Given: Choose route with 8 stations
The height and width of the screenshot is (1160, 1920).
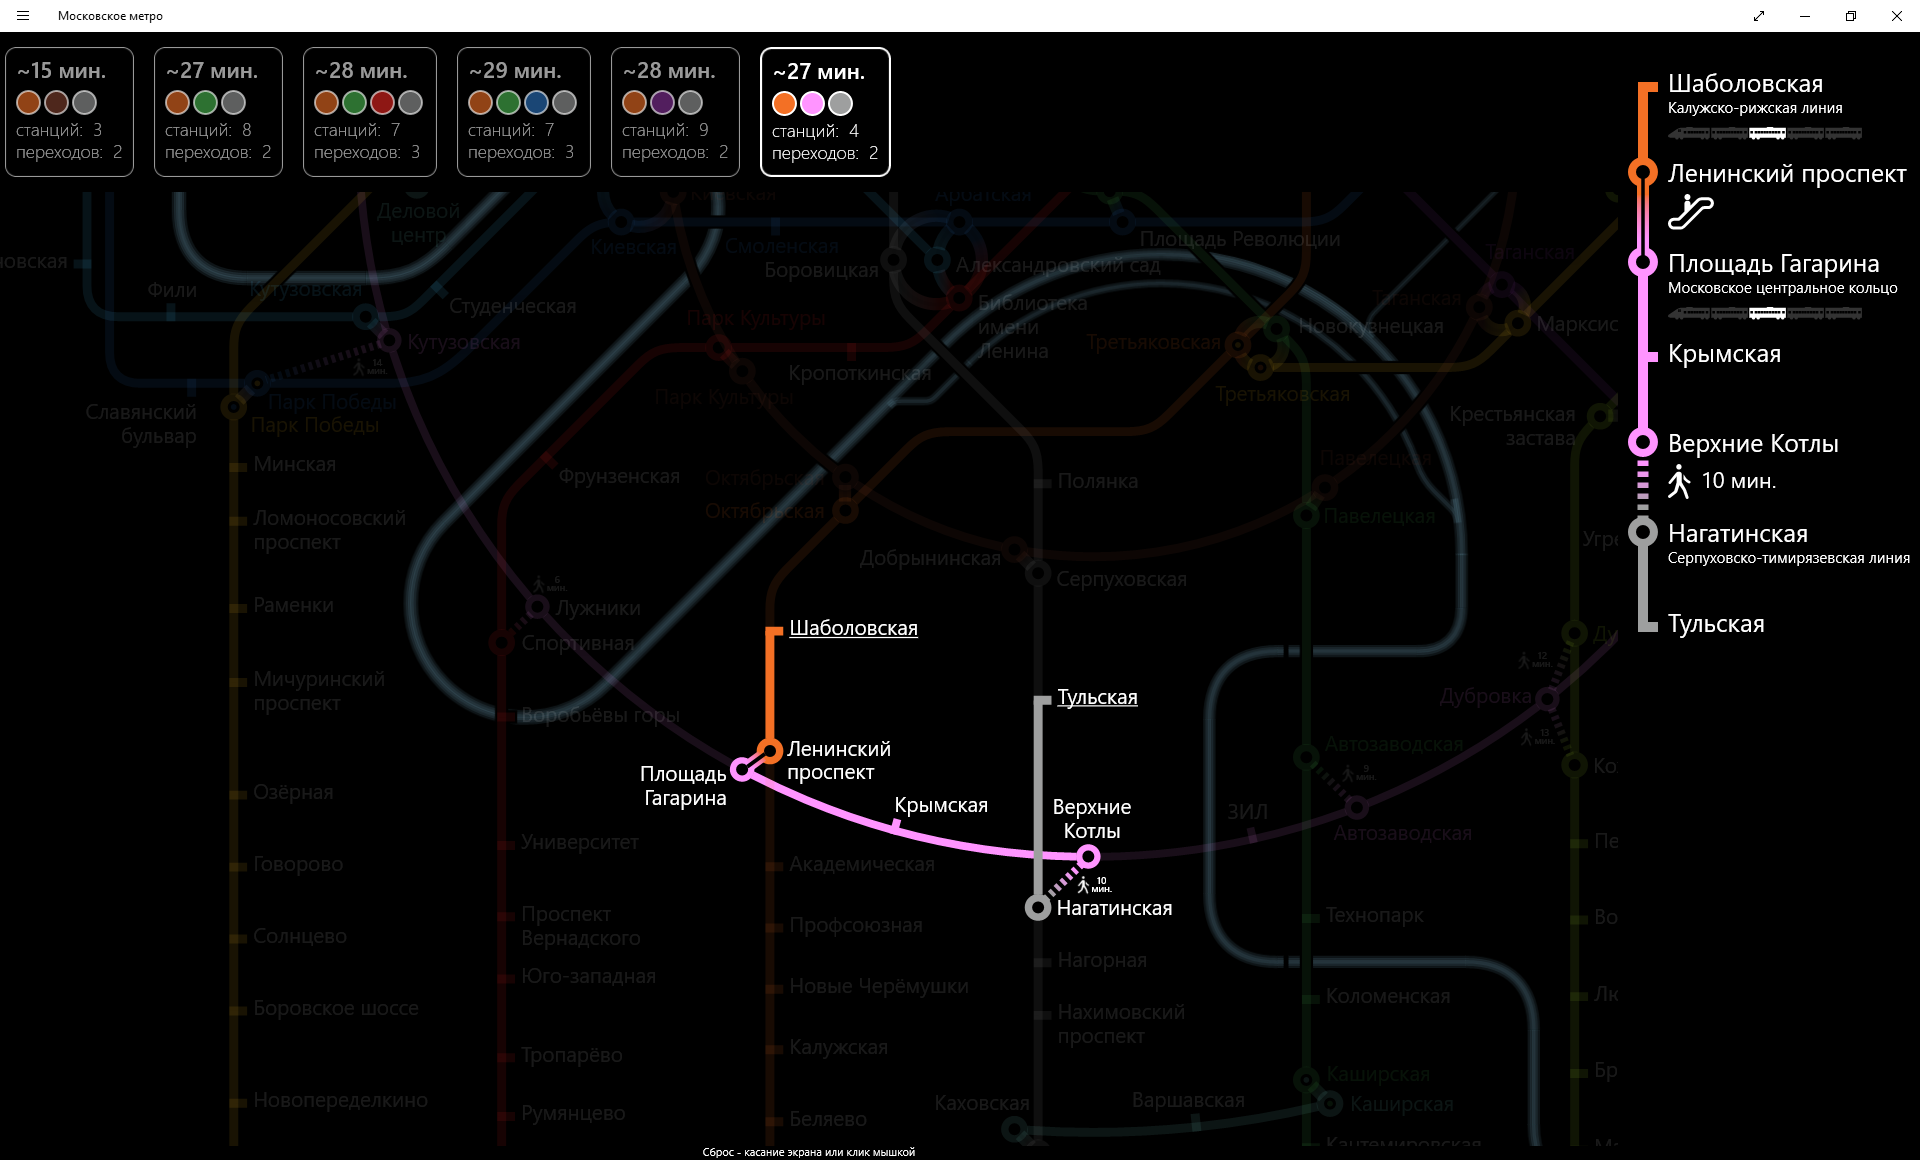Looking at the screenshot, I should click(218, 112).
